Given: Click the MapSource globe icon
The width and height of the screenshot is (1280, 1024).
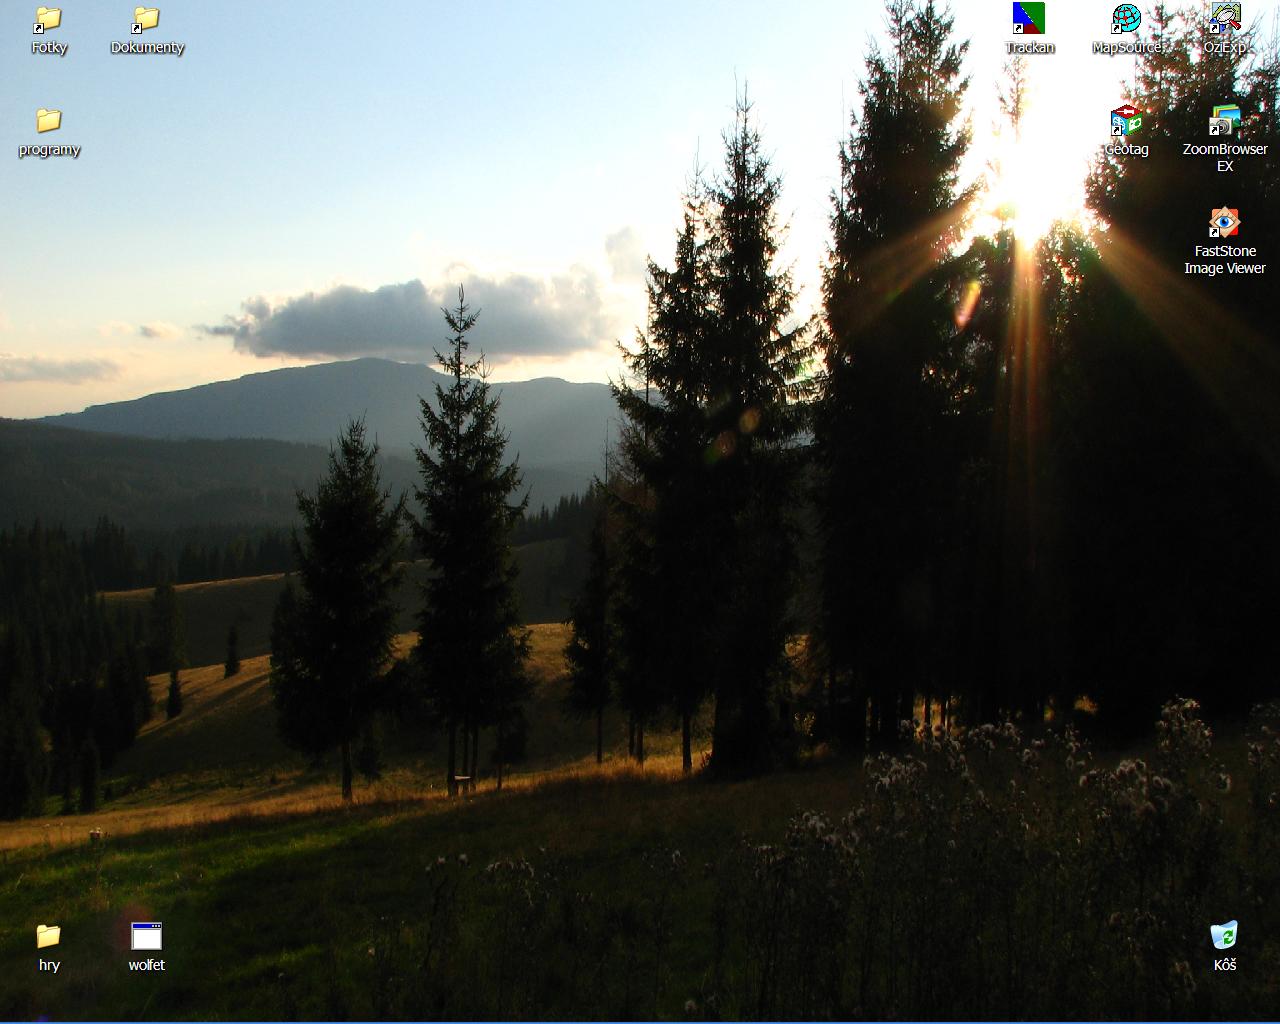Looking at the screenshot, I should [1126, 19].
